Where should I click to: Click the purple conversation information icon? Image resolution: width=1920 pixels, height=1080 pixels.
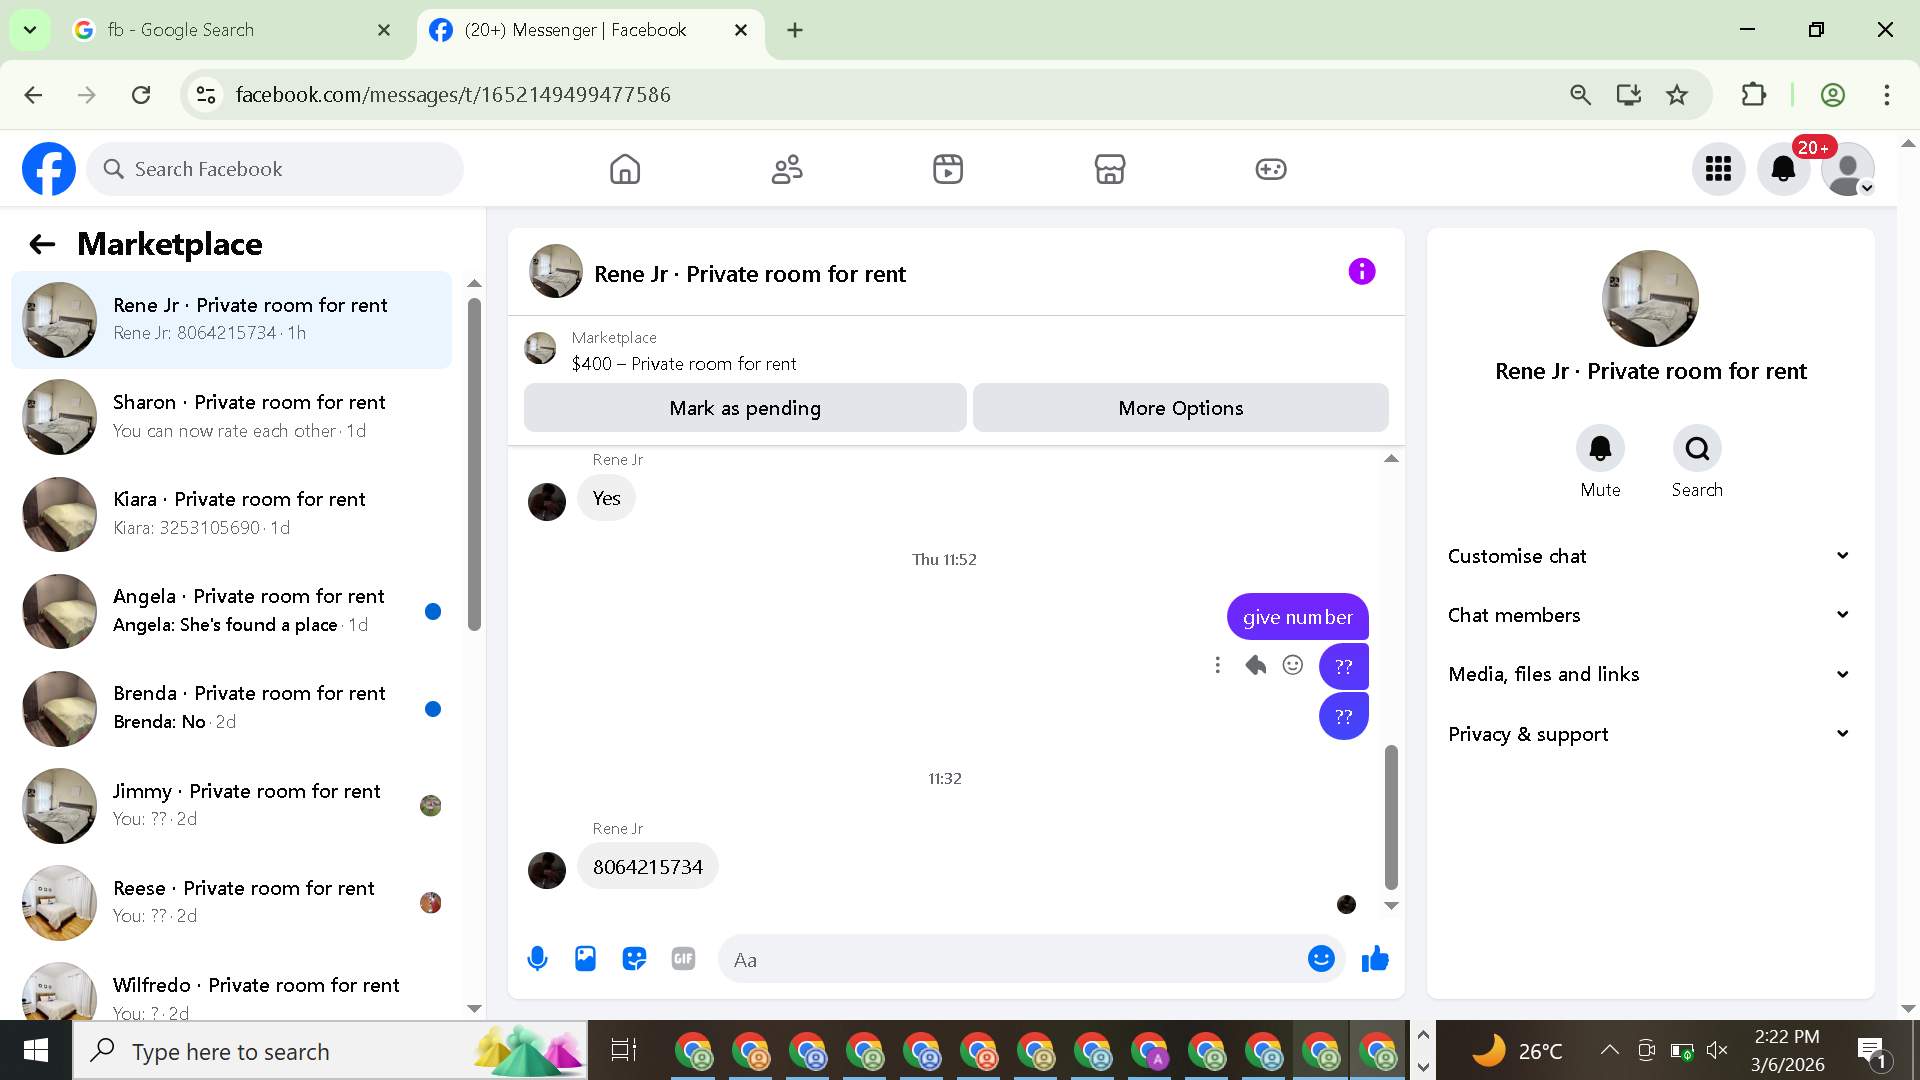click(1361, 272)
